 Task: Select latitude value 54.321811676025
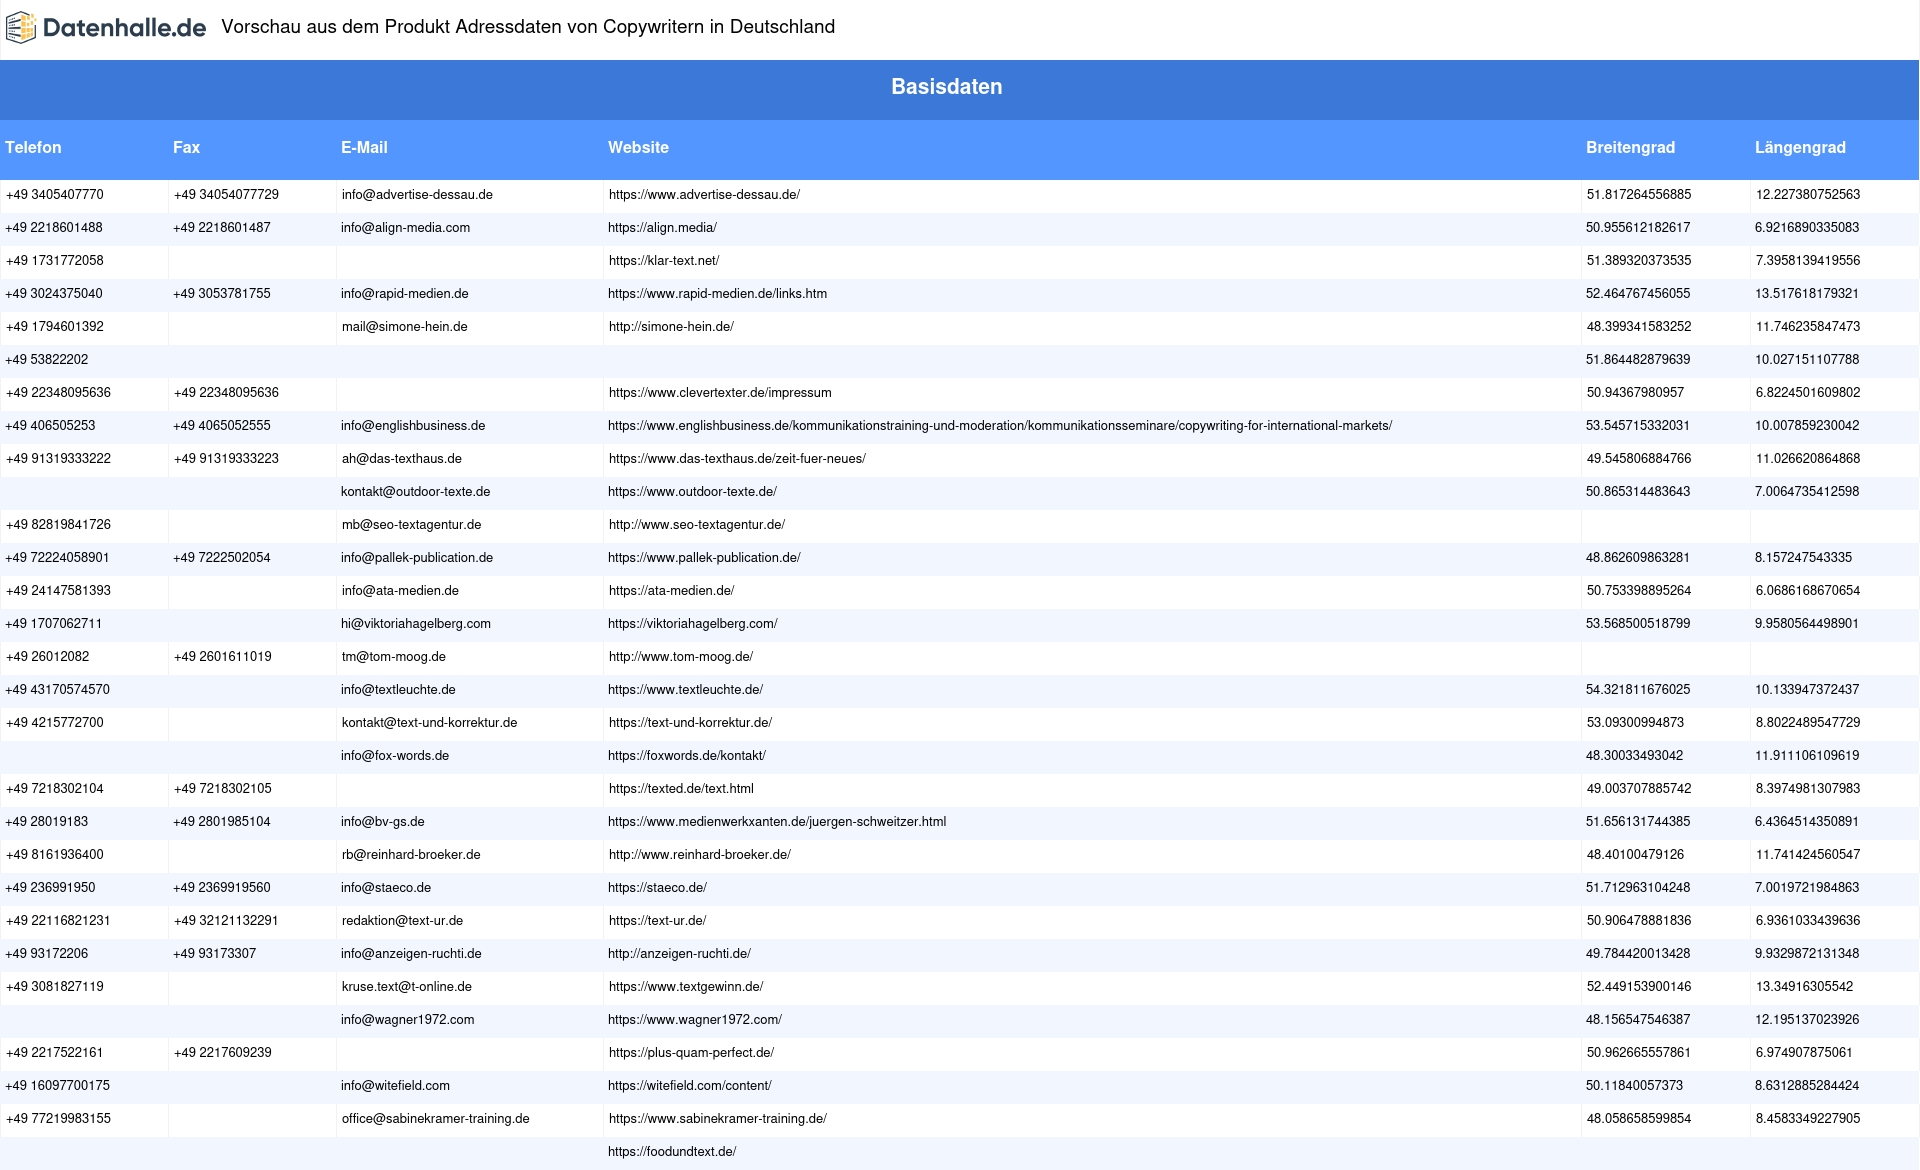coord(1638,690)
